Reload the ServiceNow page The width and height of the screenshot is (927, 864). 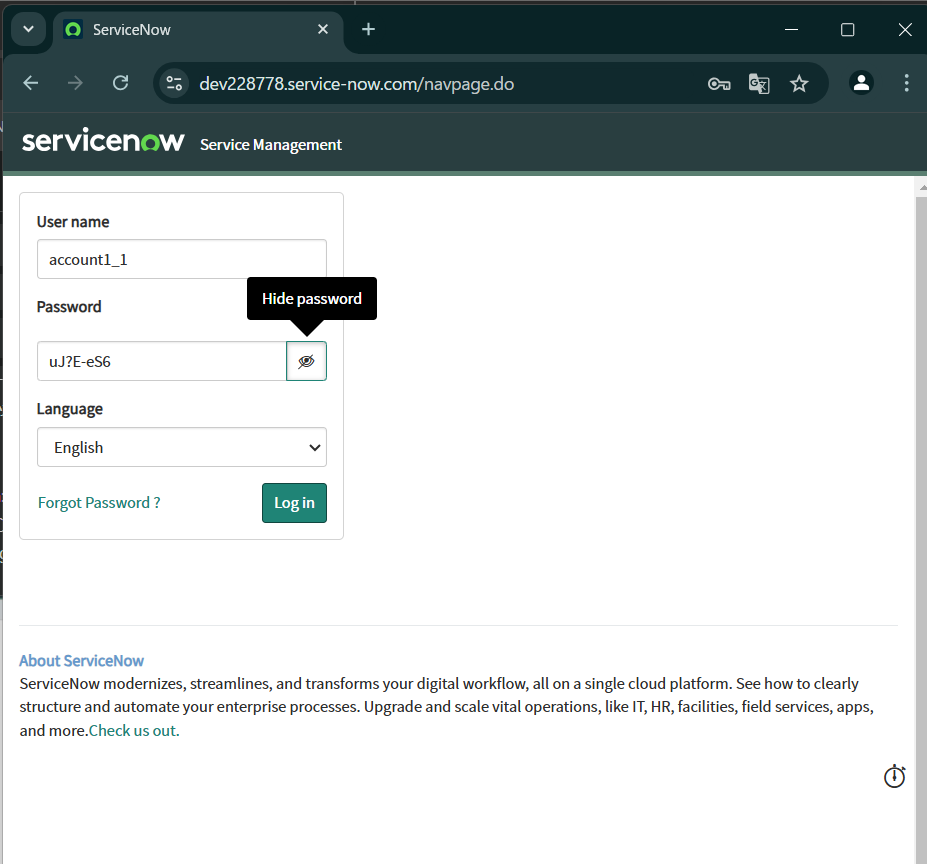tap(121, 83)
